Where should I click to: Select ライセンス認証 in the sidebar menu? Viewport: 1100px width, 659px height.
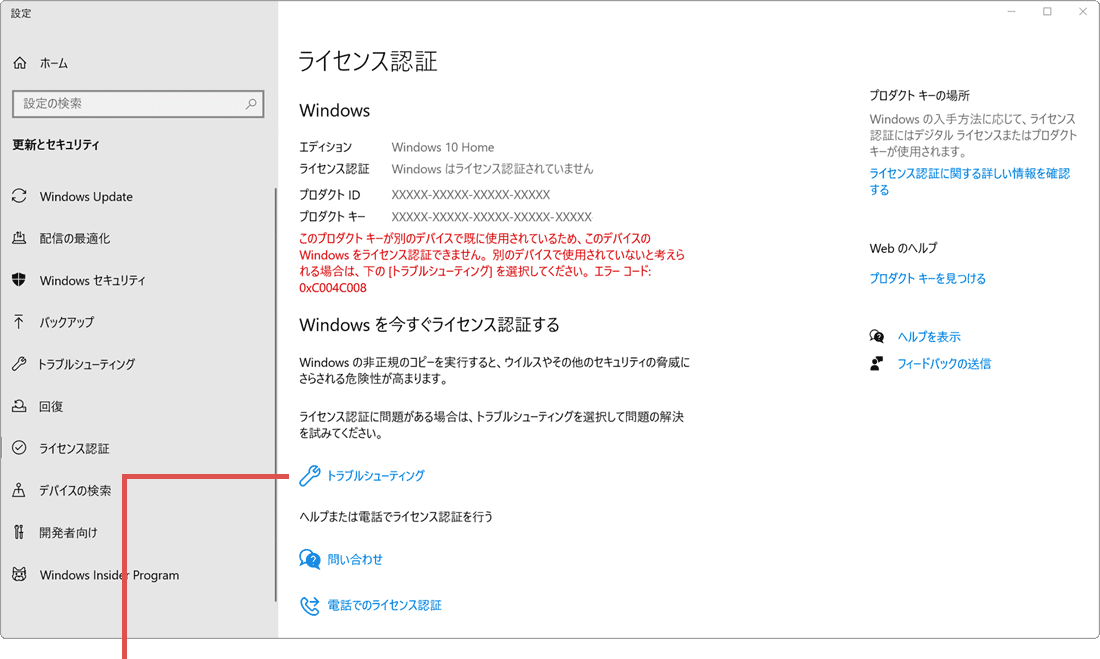pos(75,448)
